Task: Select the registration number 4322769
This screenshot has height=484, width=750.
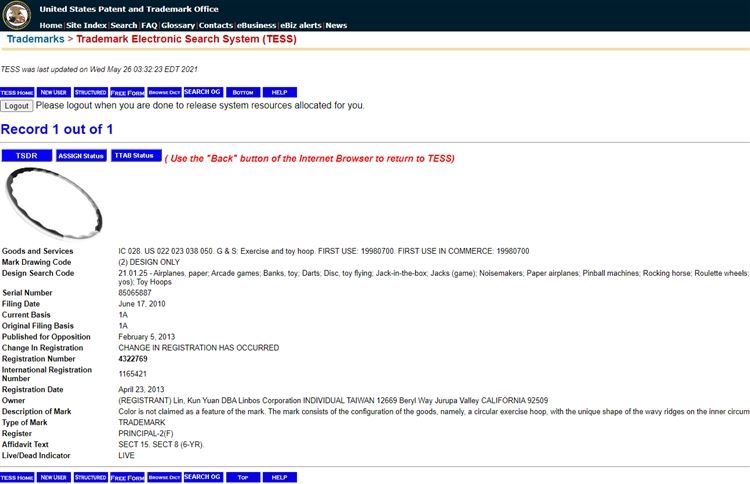Action: (x=133, y=359)
